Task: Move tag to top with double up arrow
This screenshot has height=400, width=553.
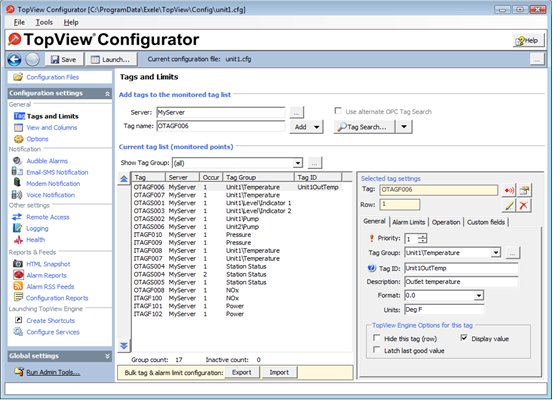Action: coord(124,179)
